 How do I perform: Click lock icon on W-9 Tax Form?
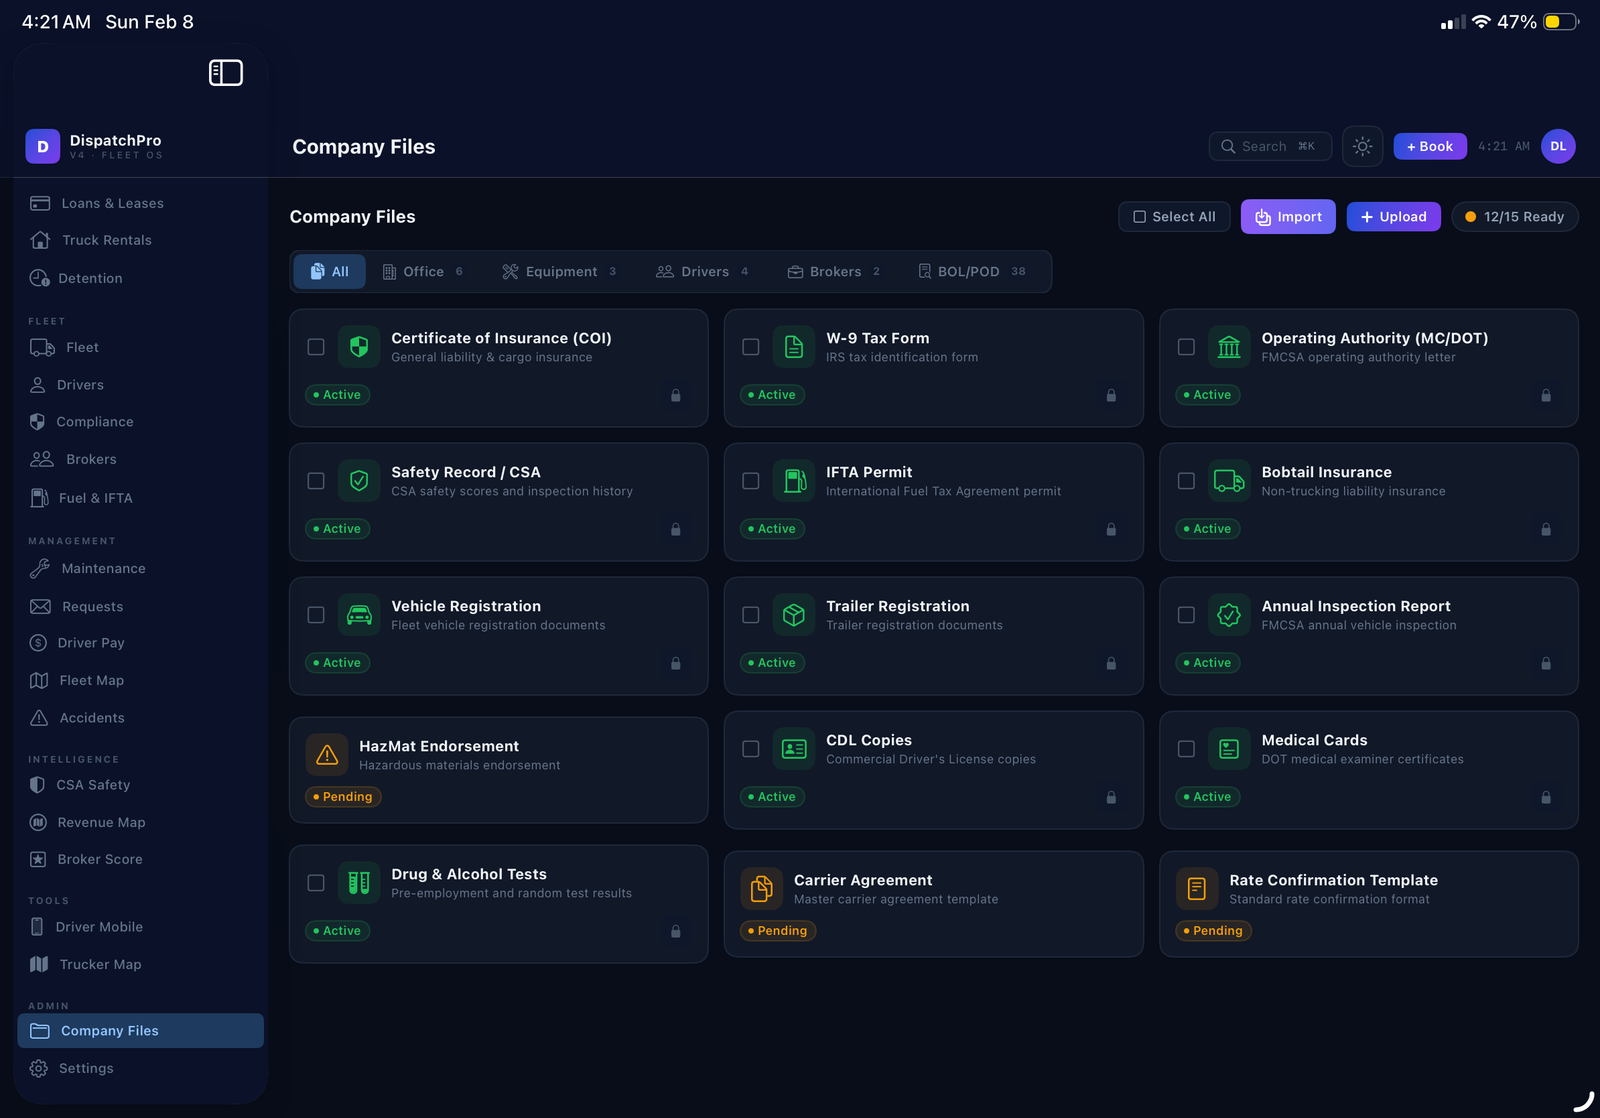(x=1110, y=396)
